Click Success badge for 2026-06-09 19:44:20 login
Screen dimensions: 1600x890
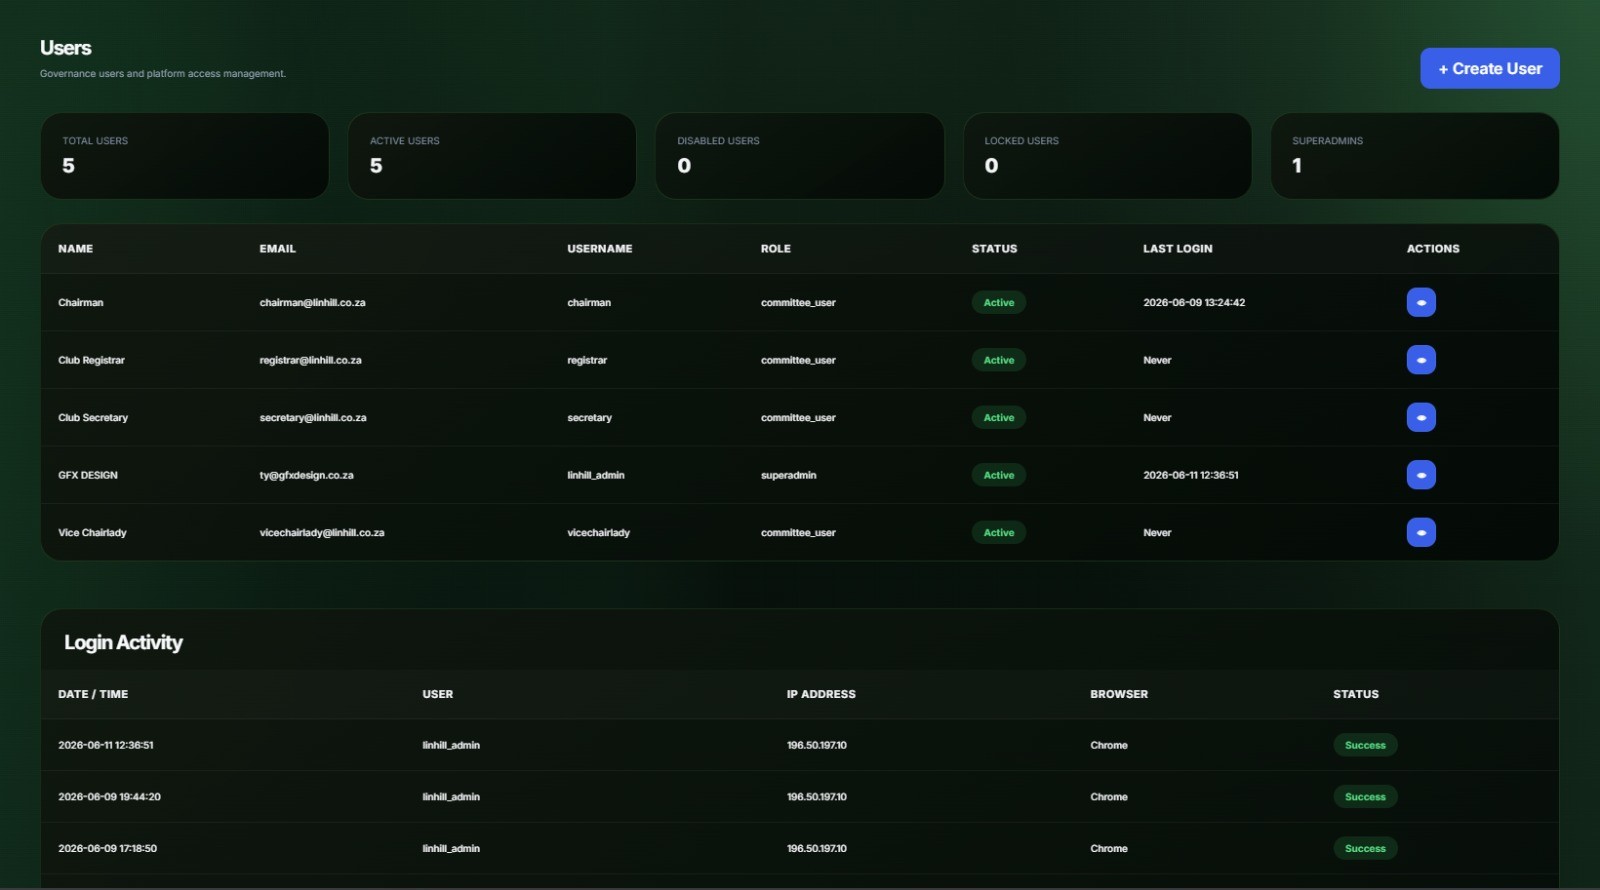click(x=1365, y=797)
